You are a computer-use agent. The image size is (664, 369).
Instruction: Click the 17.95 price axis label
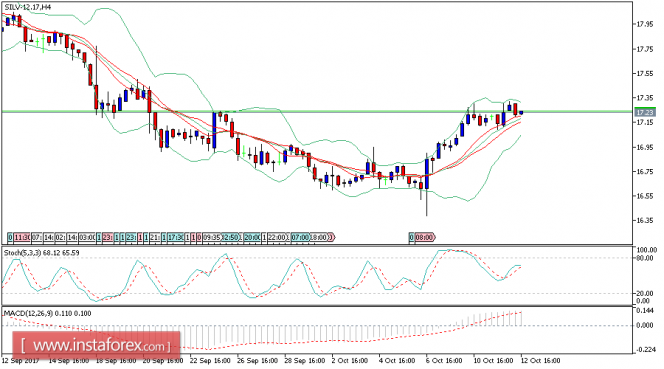coord(645,24)
